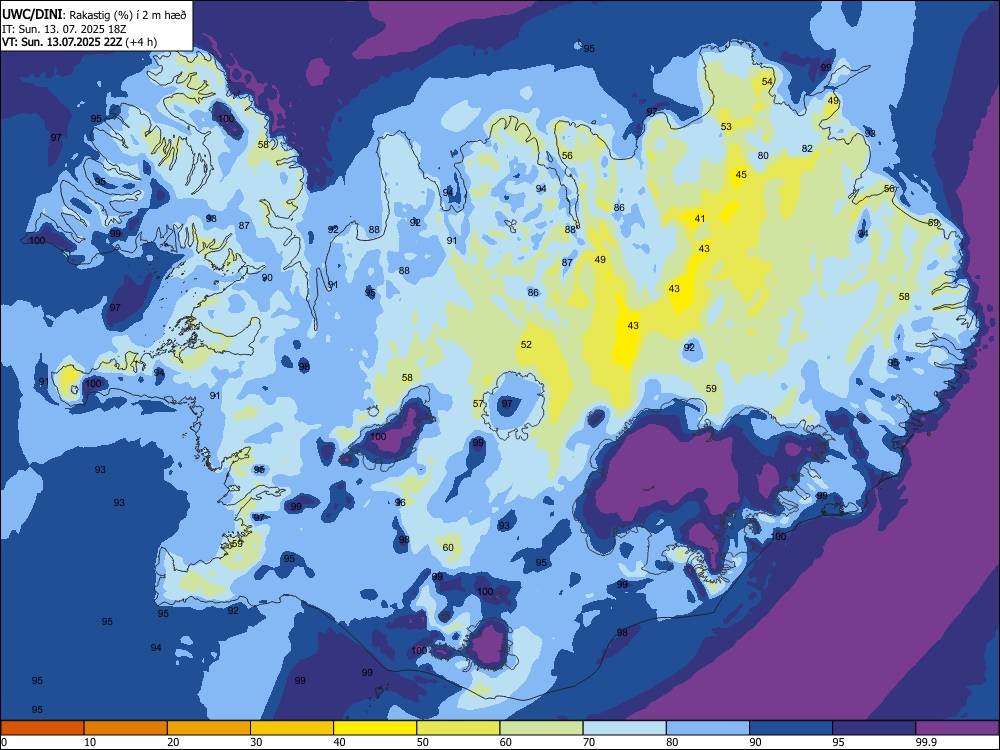Click the humidity value 53 in the north
1000x750 pixels.
tap(726, 127)
